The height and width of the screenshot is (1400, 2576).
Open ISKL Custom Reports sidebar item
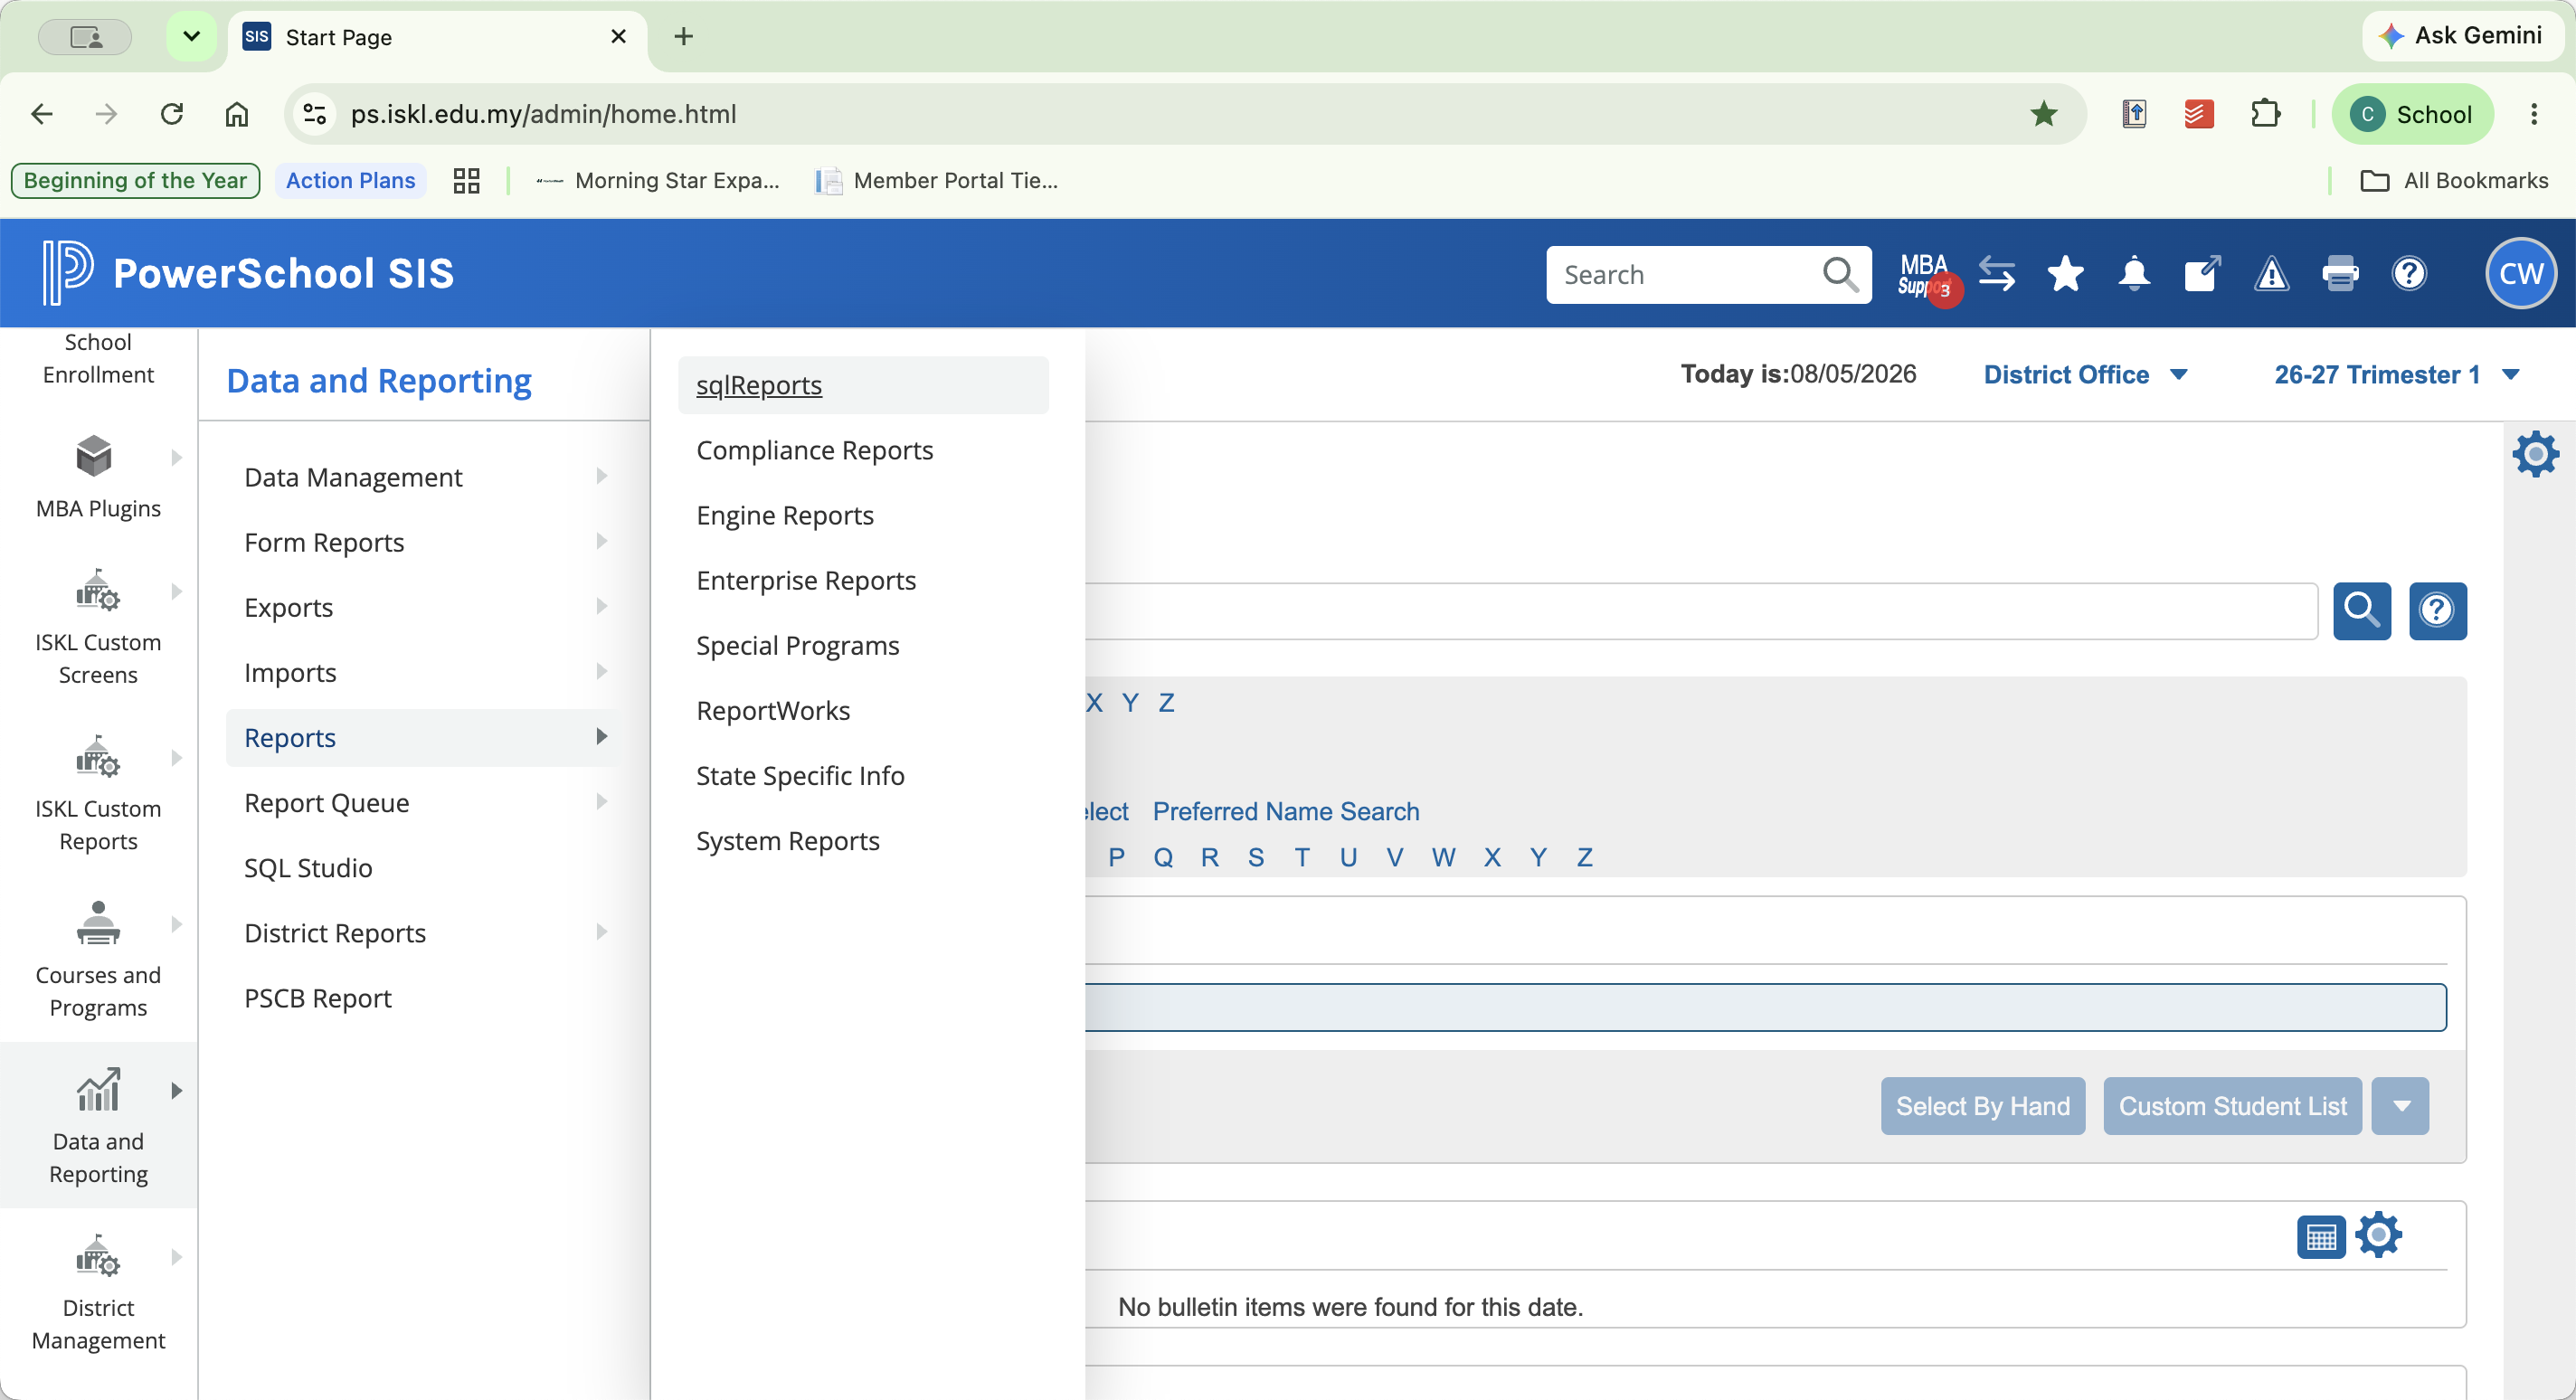[x=98, y=794]
